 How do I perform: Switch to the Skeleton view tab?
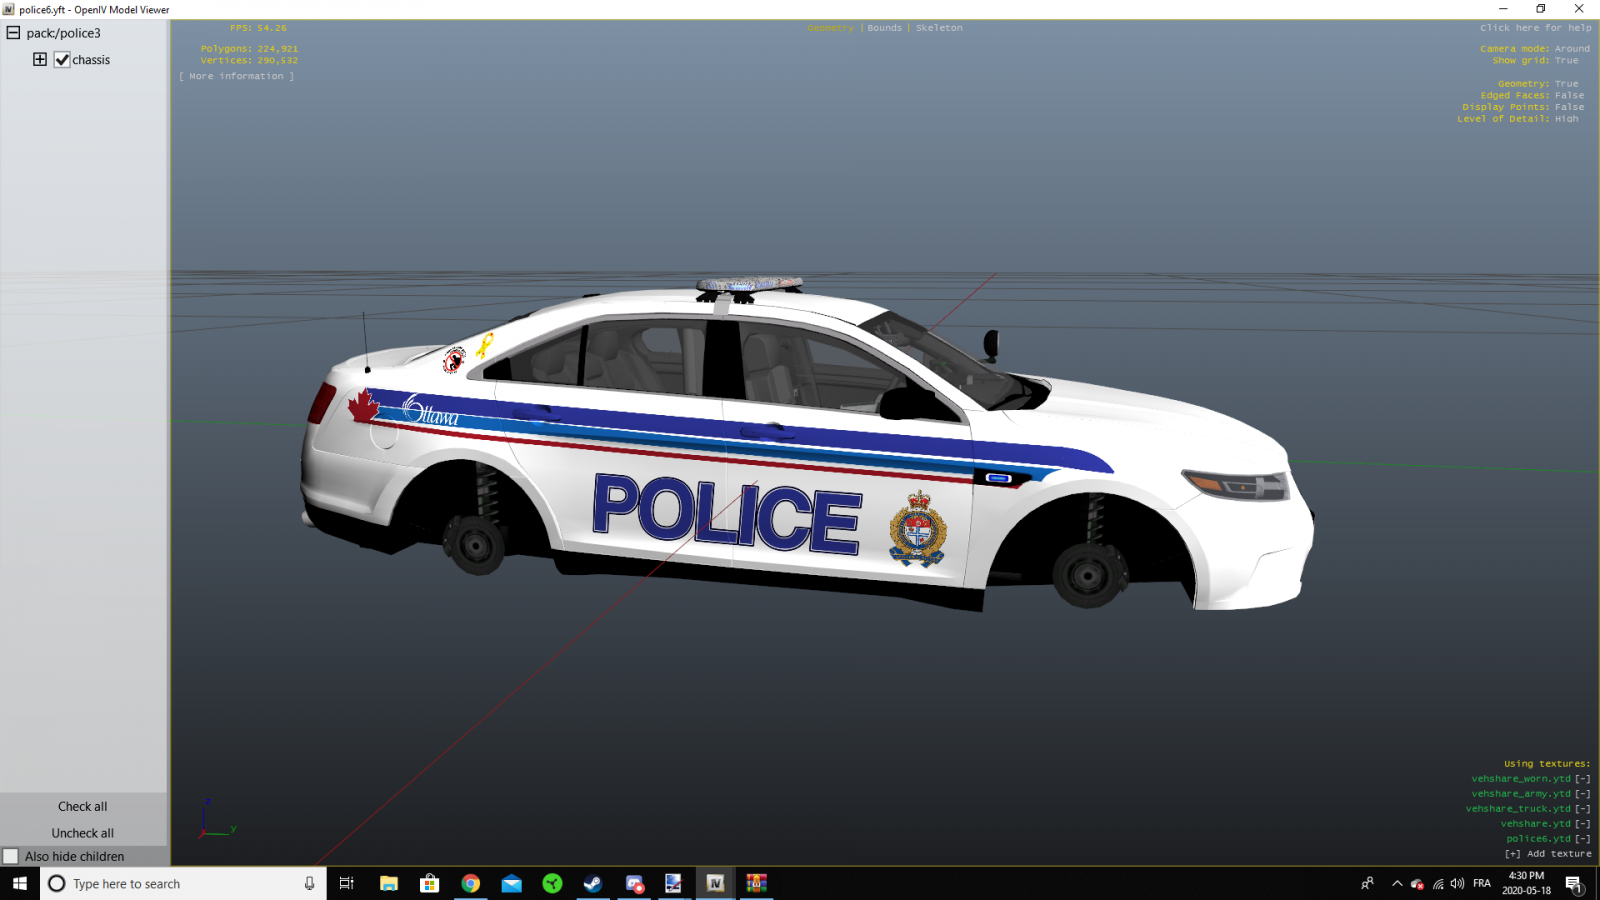click(939, 28)
